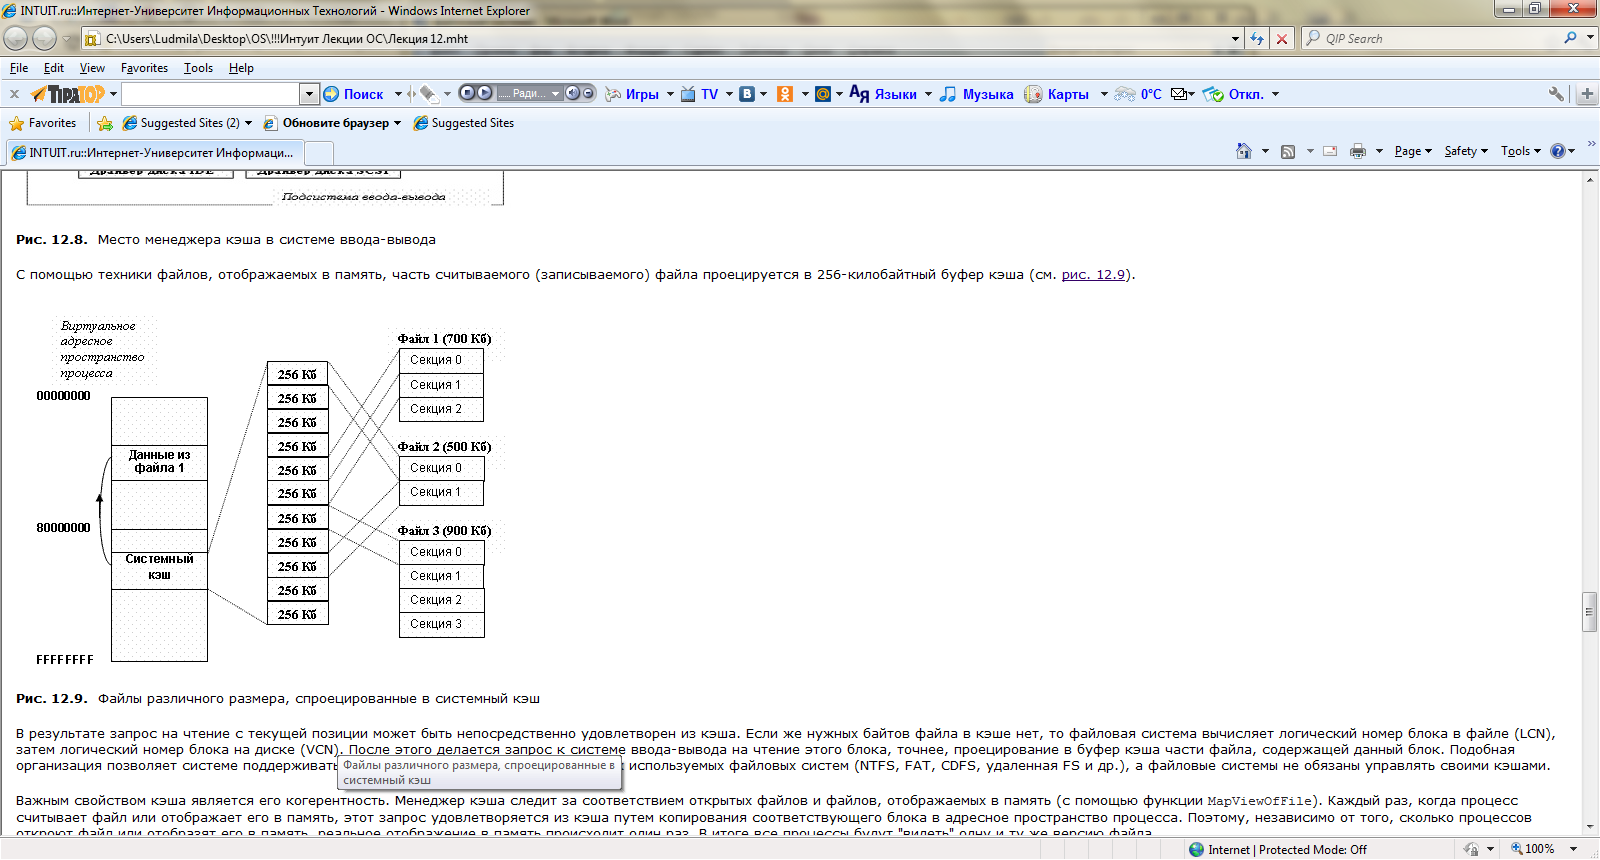Click the Favorites star button
Viewport: 1600px width, 860px height.
point(43,123)
